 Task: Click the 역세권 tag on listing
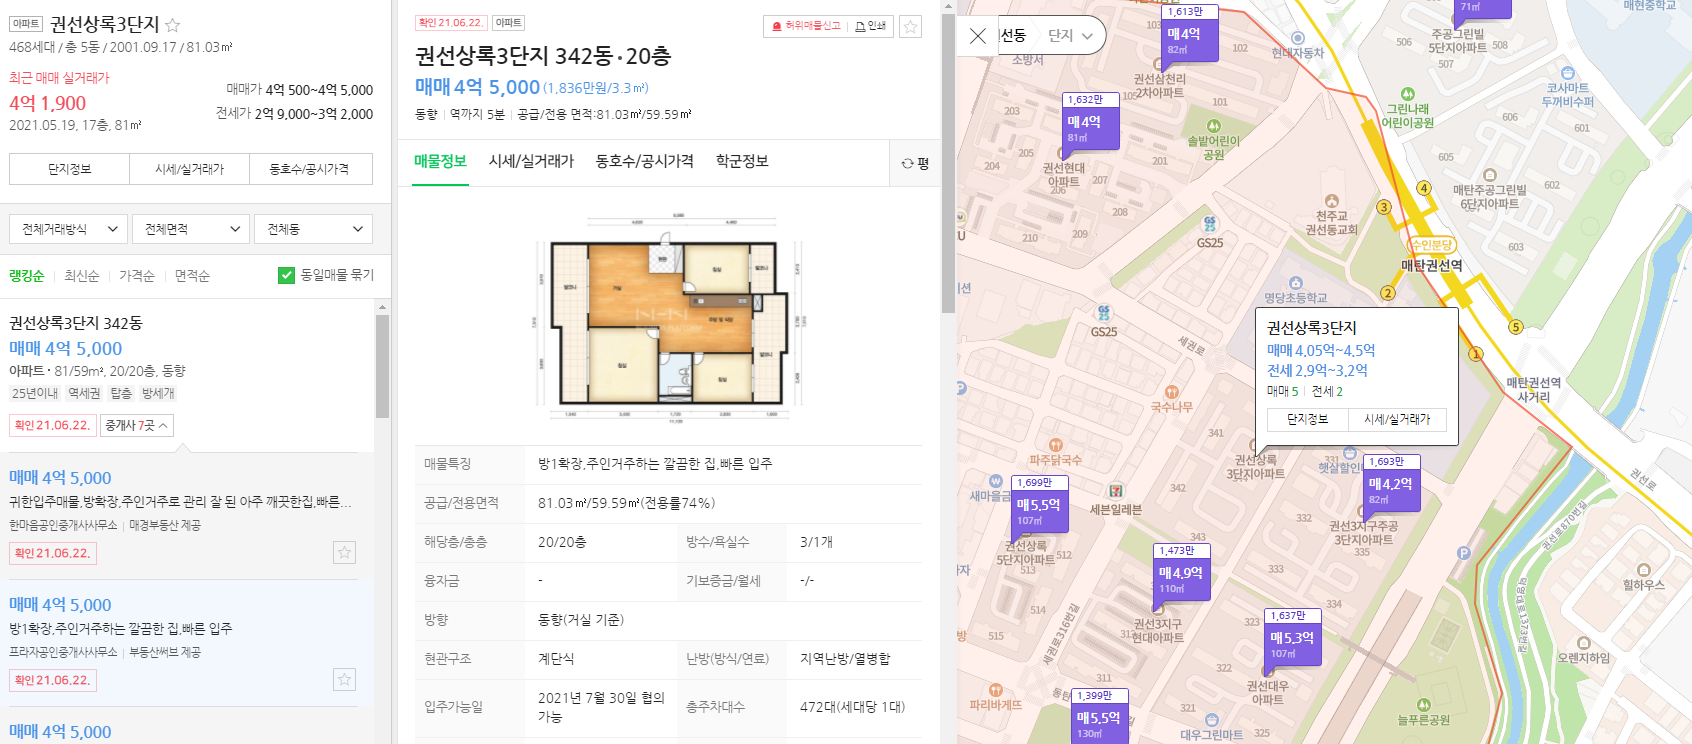pyautogui.click(x=84, y=394)
